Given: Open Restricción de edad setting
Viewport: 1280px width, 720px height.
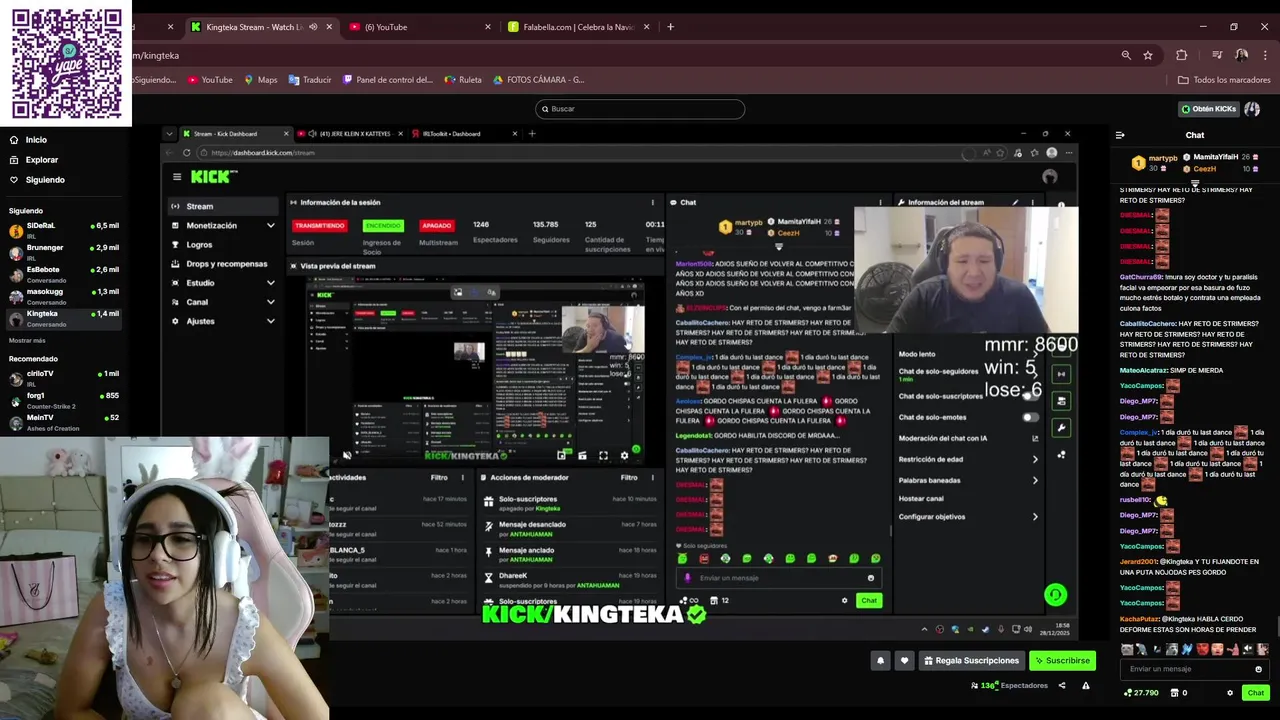Looking at the screenshot, I should coord(968,459).
